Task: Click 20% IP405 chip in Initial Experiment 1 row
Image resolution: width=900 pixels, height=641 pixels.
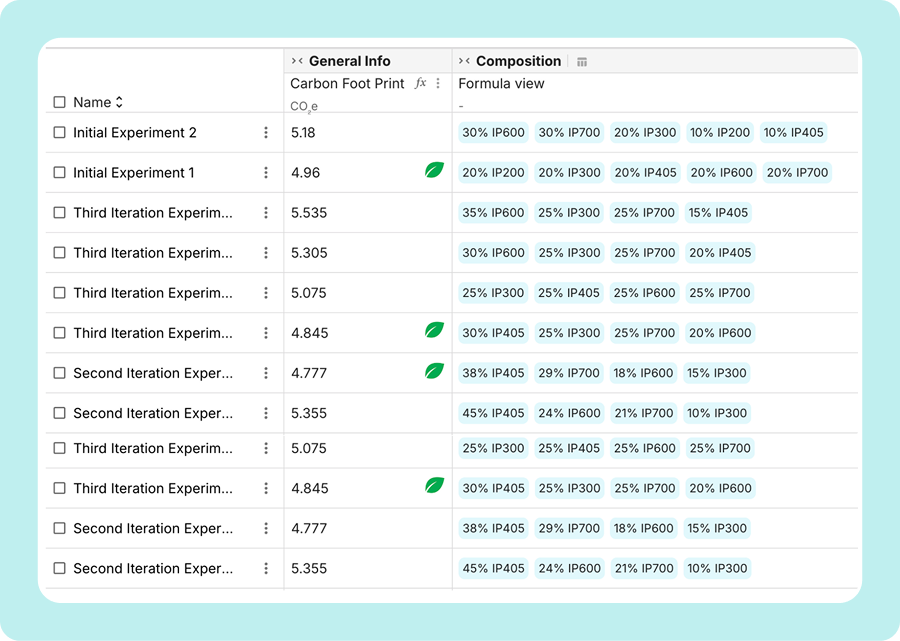Action: click(x=645, y=173)
